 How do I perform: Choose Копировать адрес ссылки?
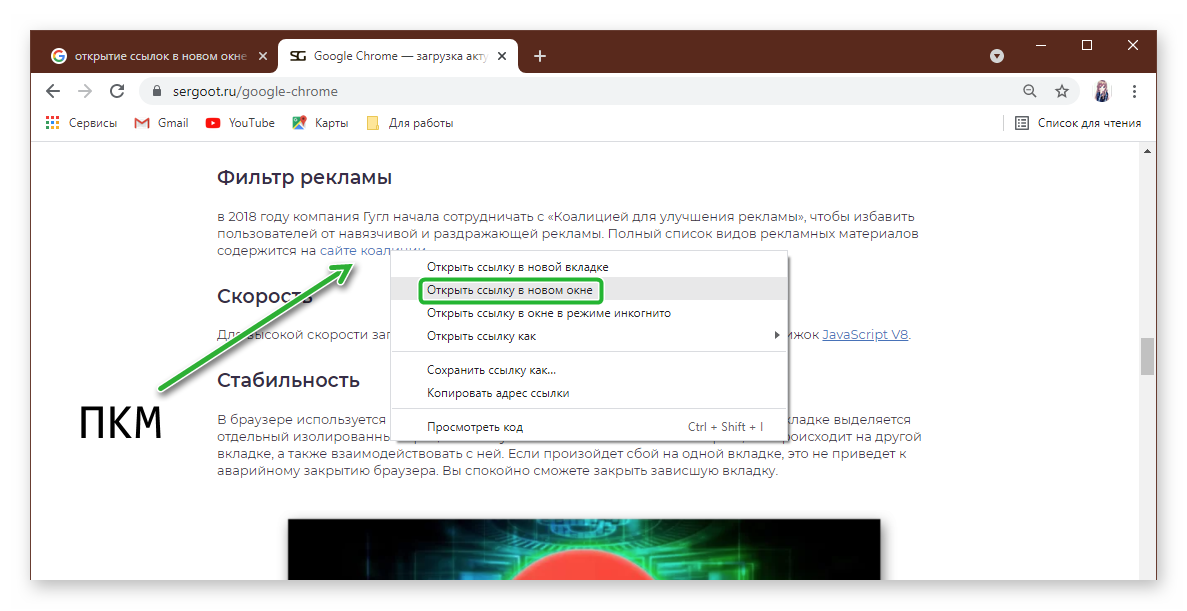click(x=498, y=393)
